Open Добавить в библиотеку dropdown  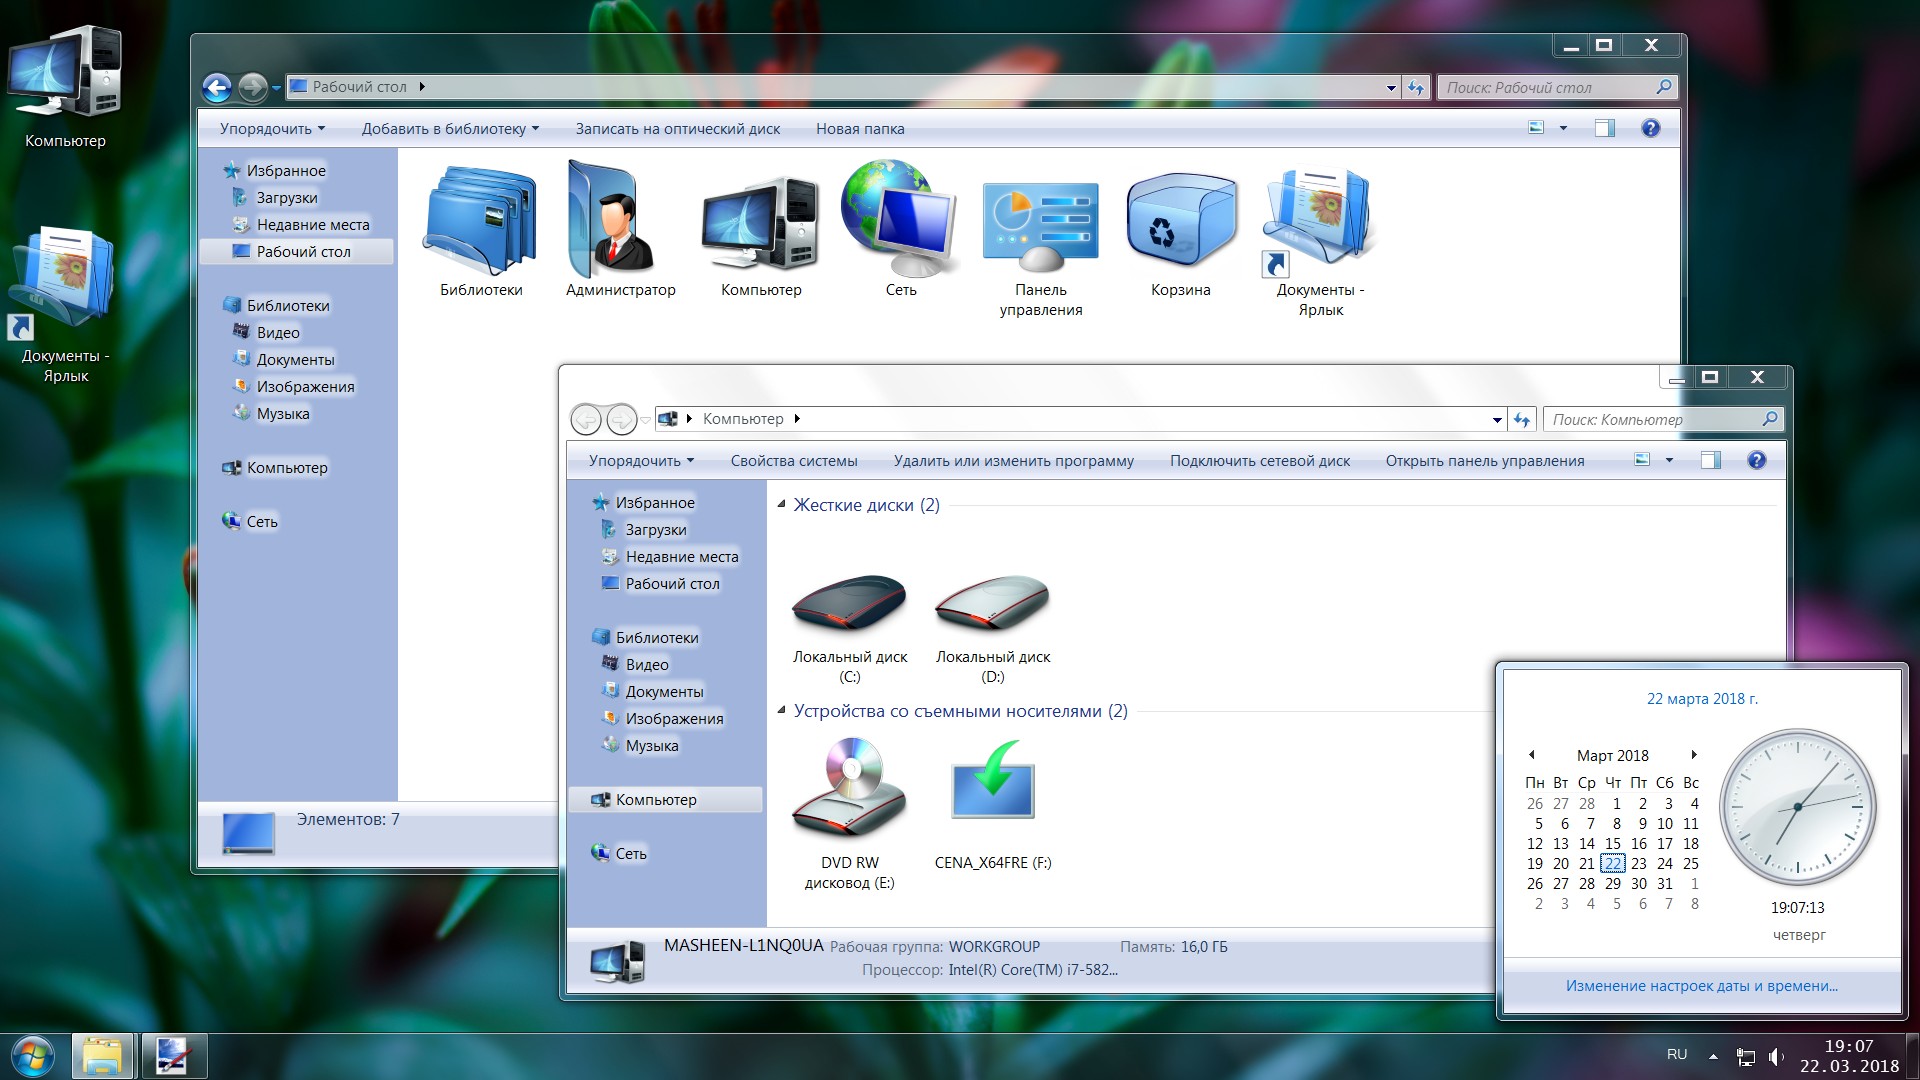click(450, 129)
